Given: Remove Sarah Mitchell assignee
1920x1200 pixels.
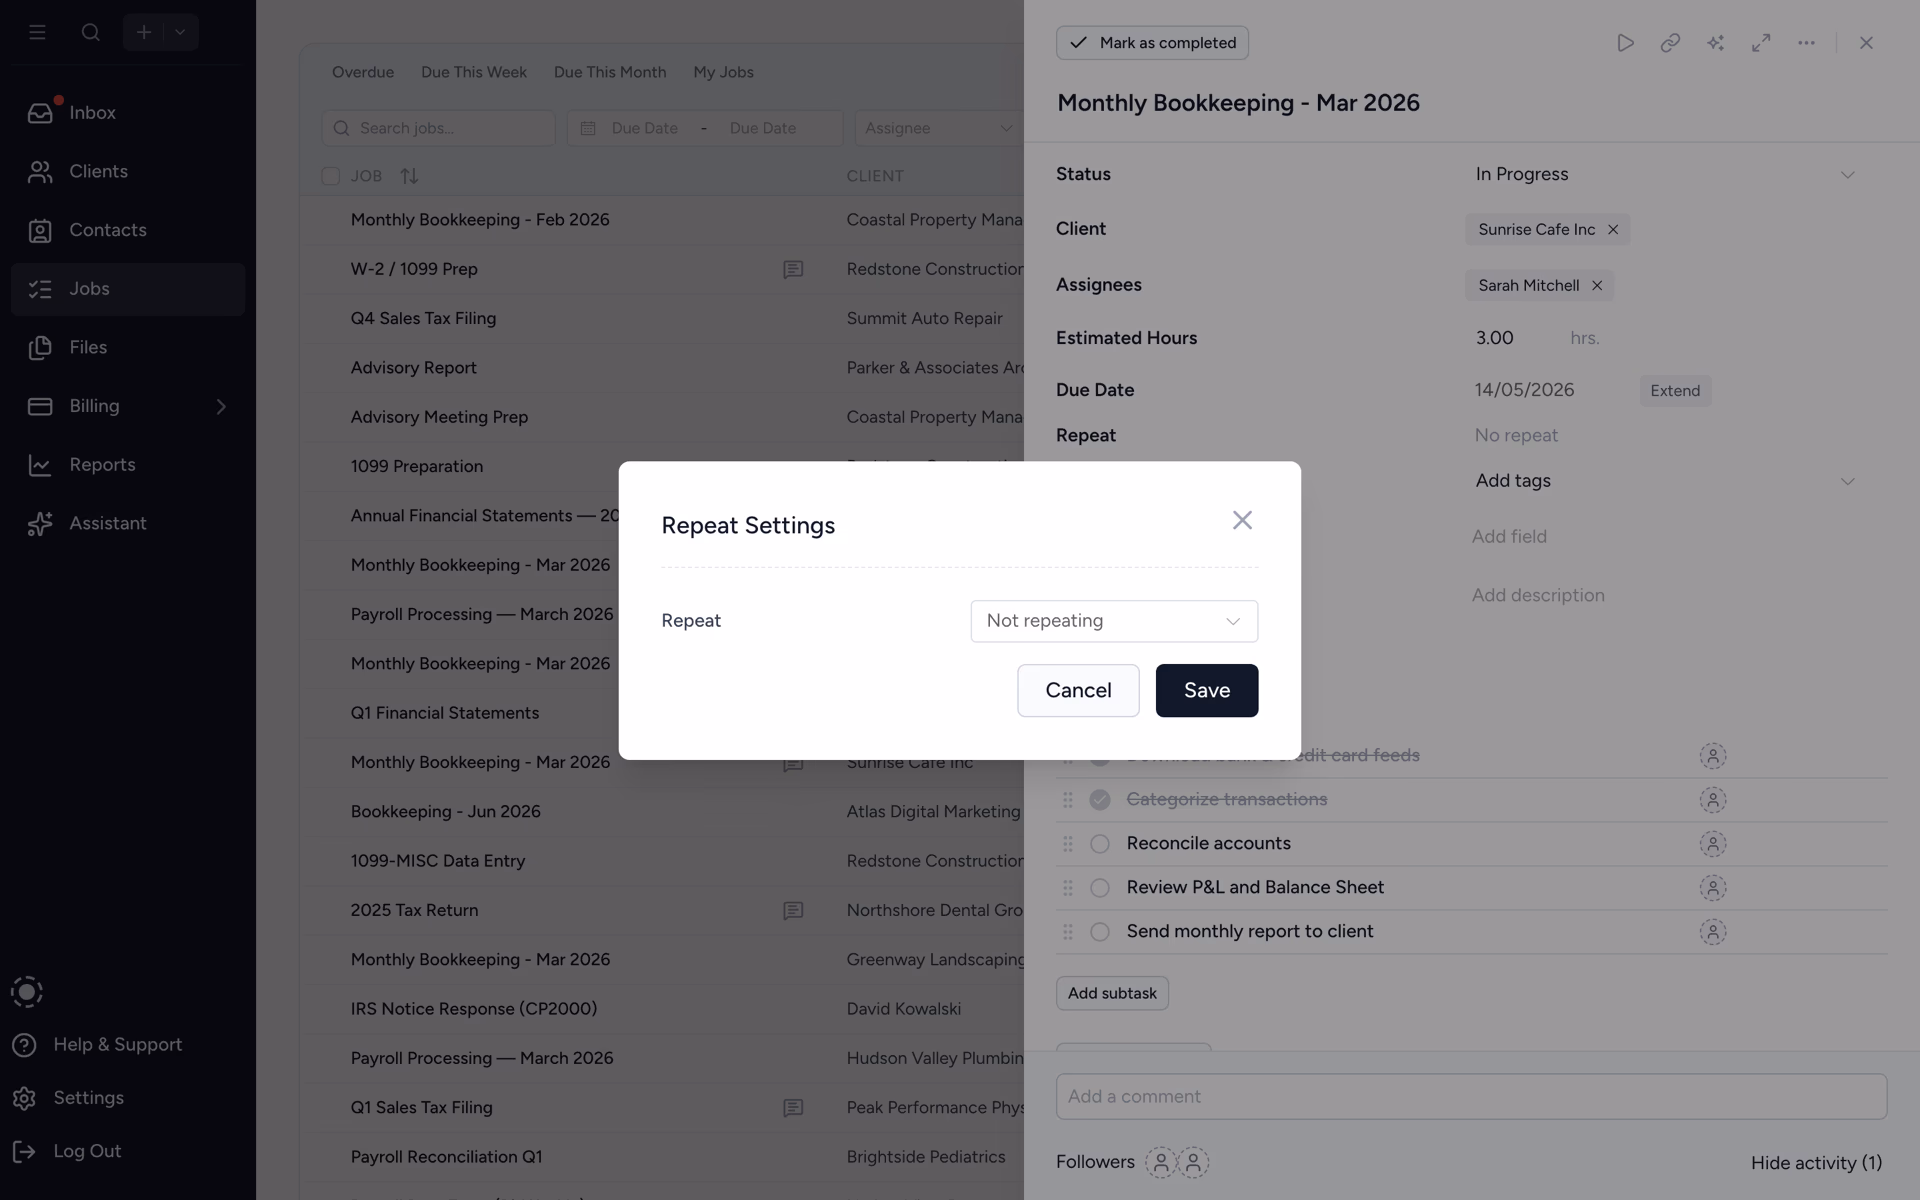Looking at the screenshot, I should point(1597,286).
